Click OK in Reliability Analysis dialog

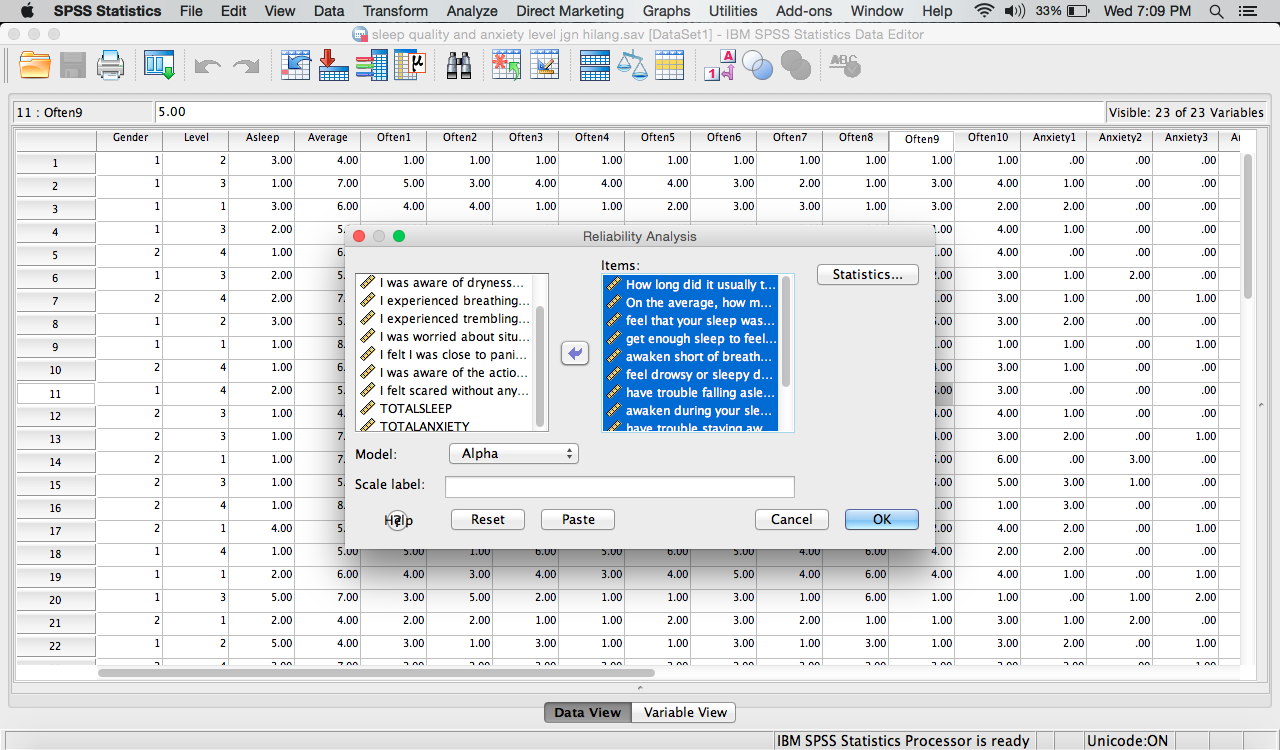click(882, 519)
